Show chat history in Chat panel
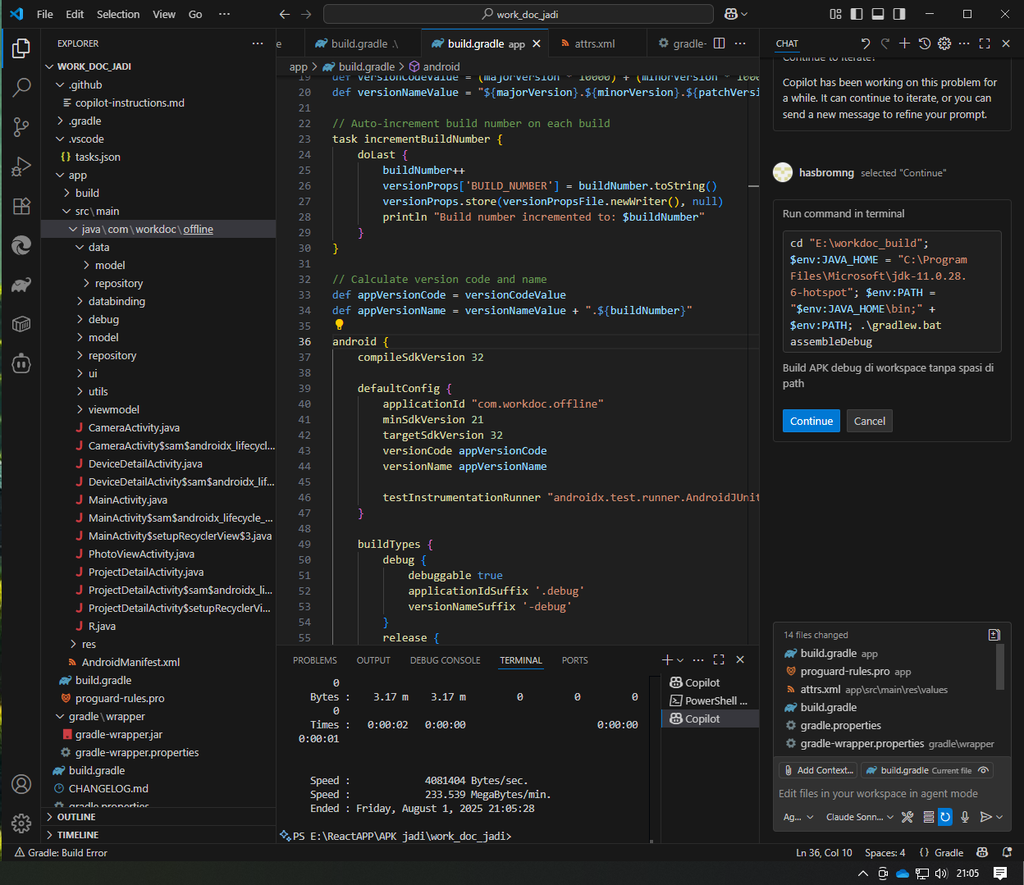Image resolution: width=1024 pixels, height=885 pixels. pos(924,43)
